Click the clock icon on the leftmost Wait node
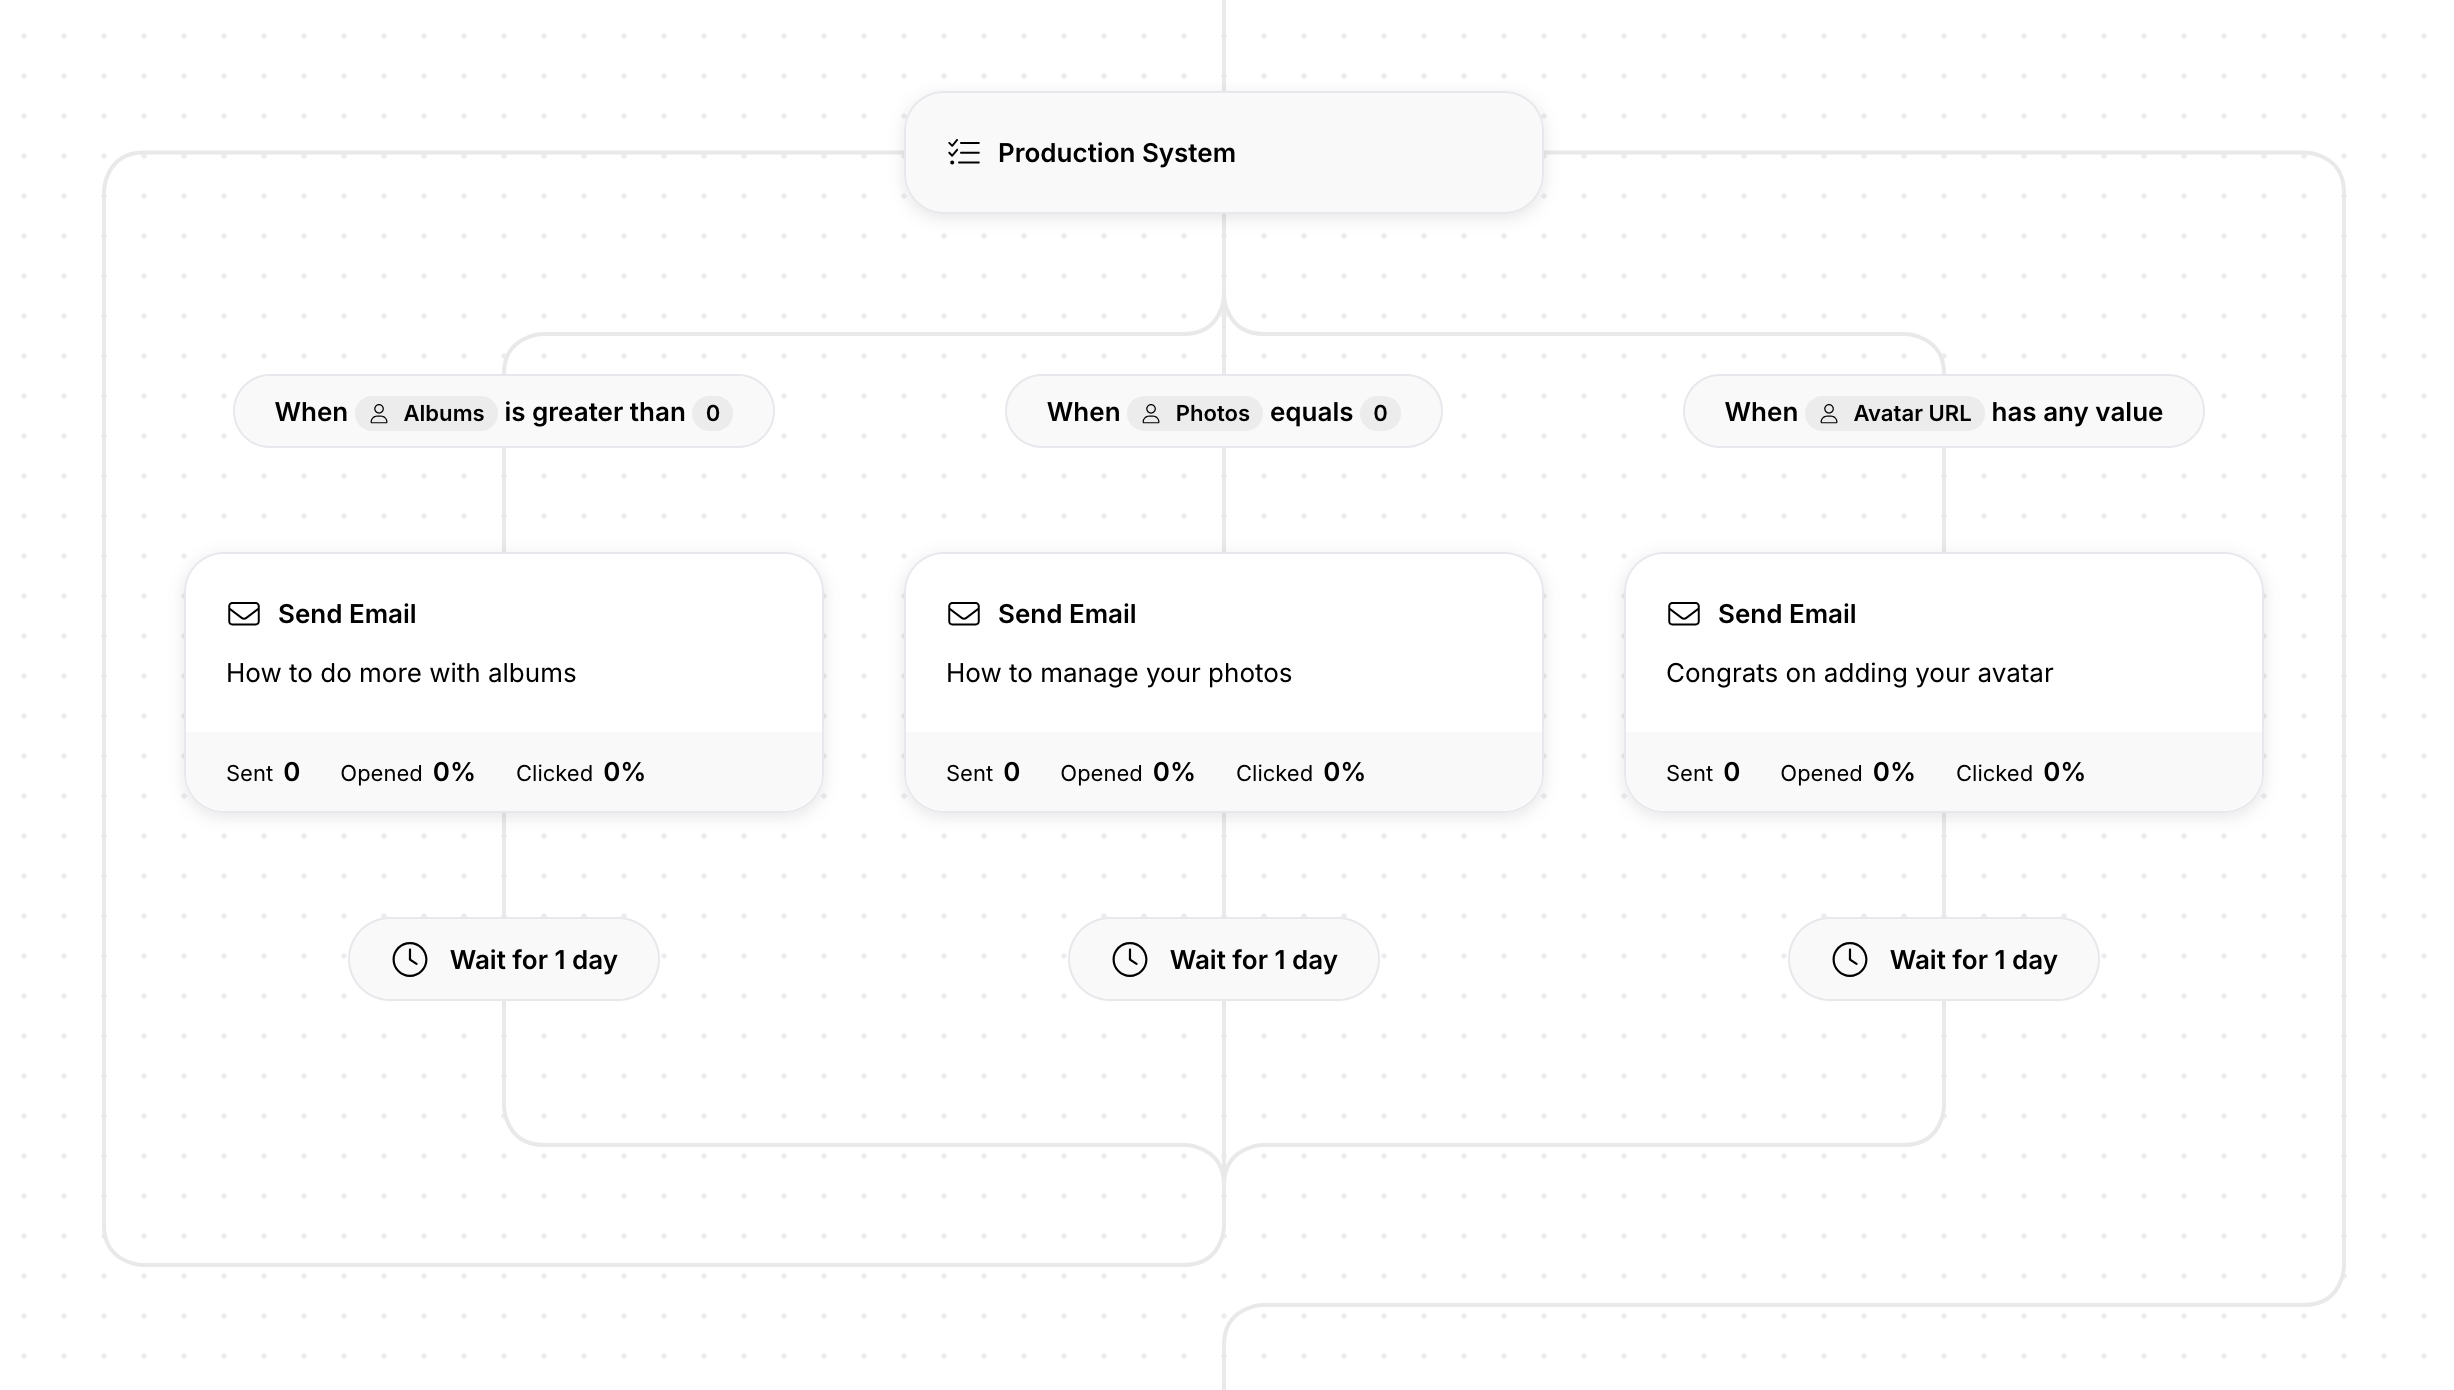The height and width of the screenshot is (1390, 2454). pyautogui.click(x=411, y=959)
